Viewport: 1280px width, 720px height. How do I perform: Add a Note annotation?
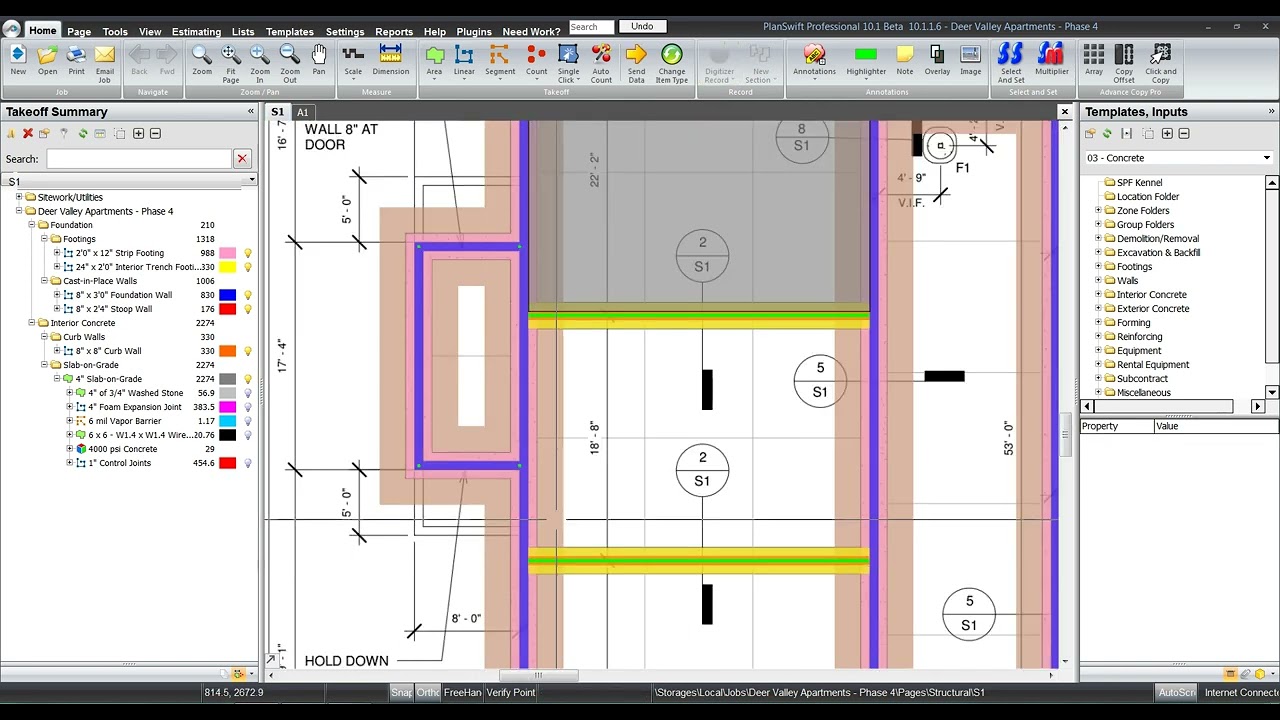pyautogui.click(x=905, y=60)
